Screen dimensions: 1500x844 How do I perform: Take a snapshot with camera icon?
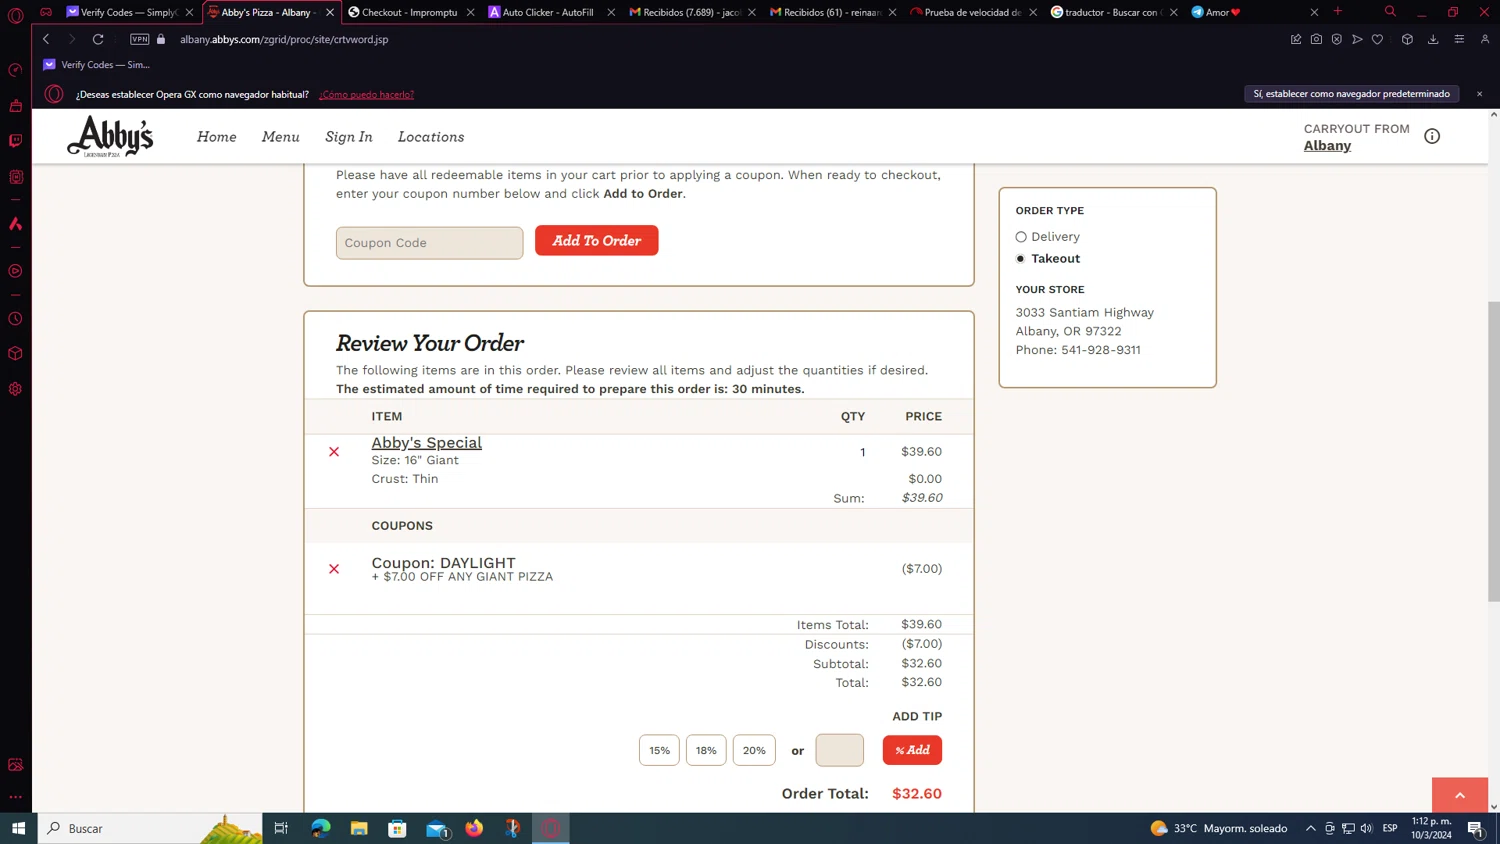(1316, 39)
